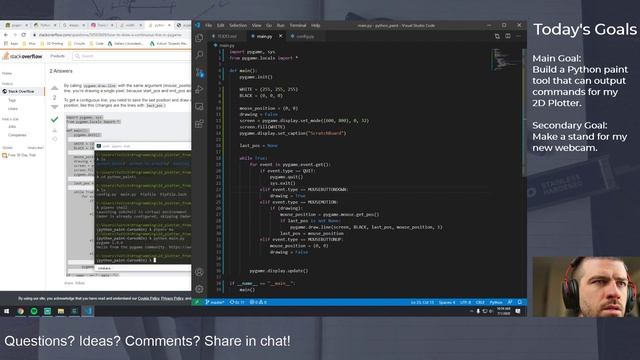Open the Windows Start menu

pos(7,311)
